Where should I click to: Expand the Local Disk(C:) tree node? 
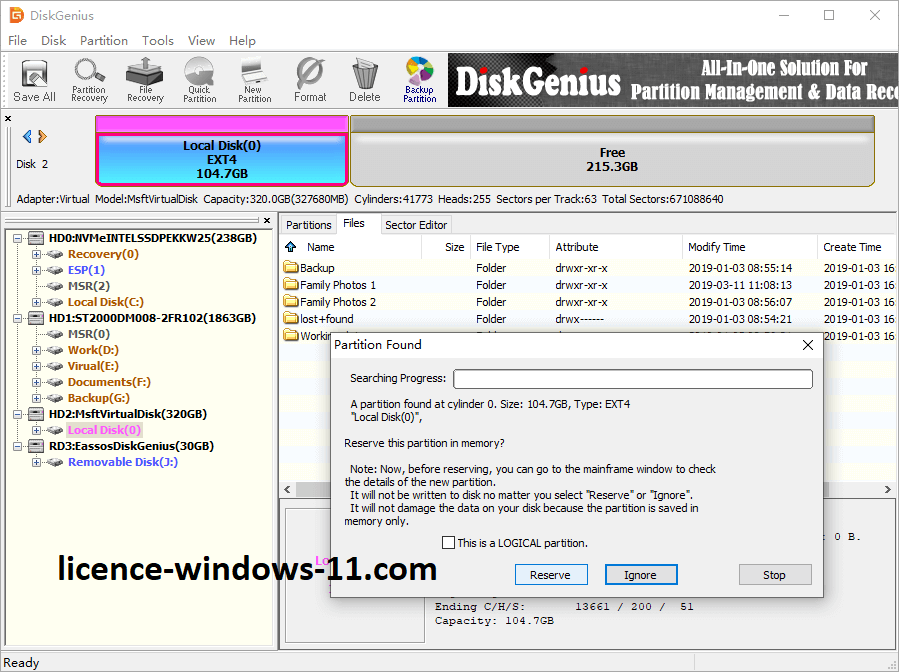pos(36,302)
